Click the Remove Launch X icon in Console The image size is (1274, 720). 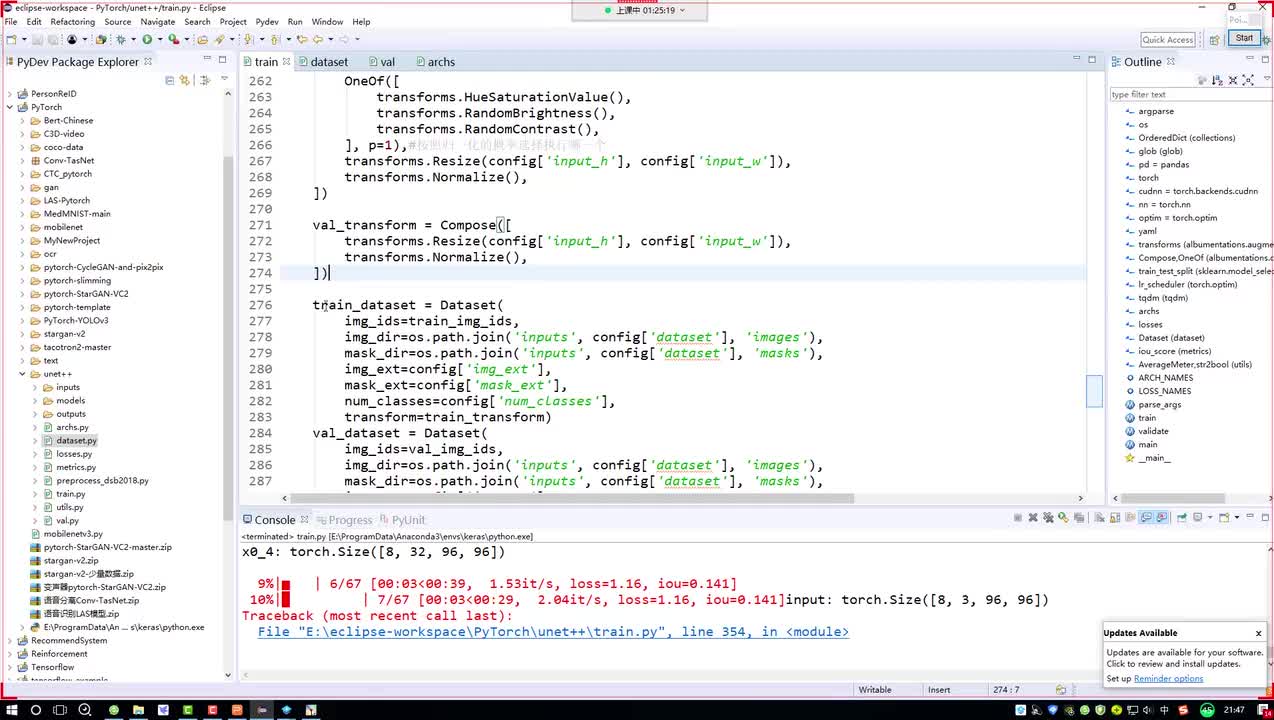pyautogui.click(x=1033, y=518)
